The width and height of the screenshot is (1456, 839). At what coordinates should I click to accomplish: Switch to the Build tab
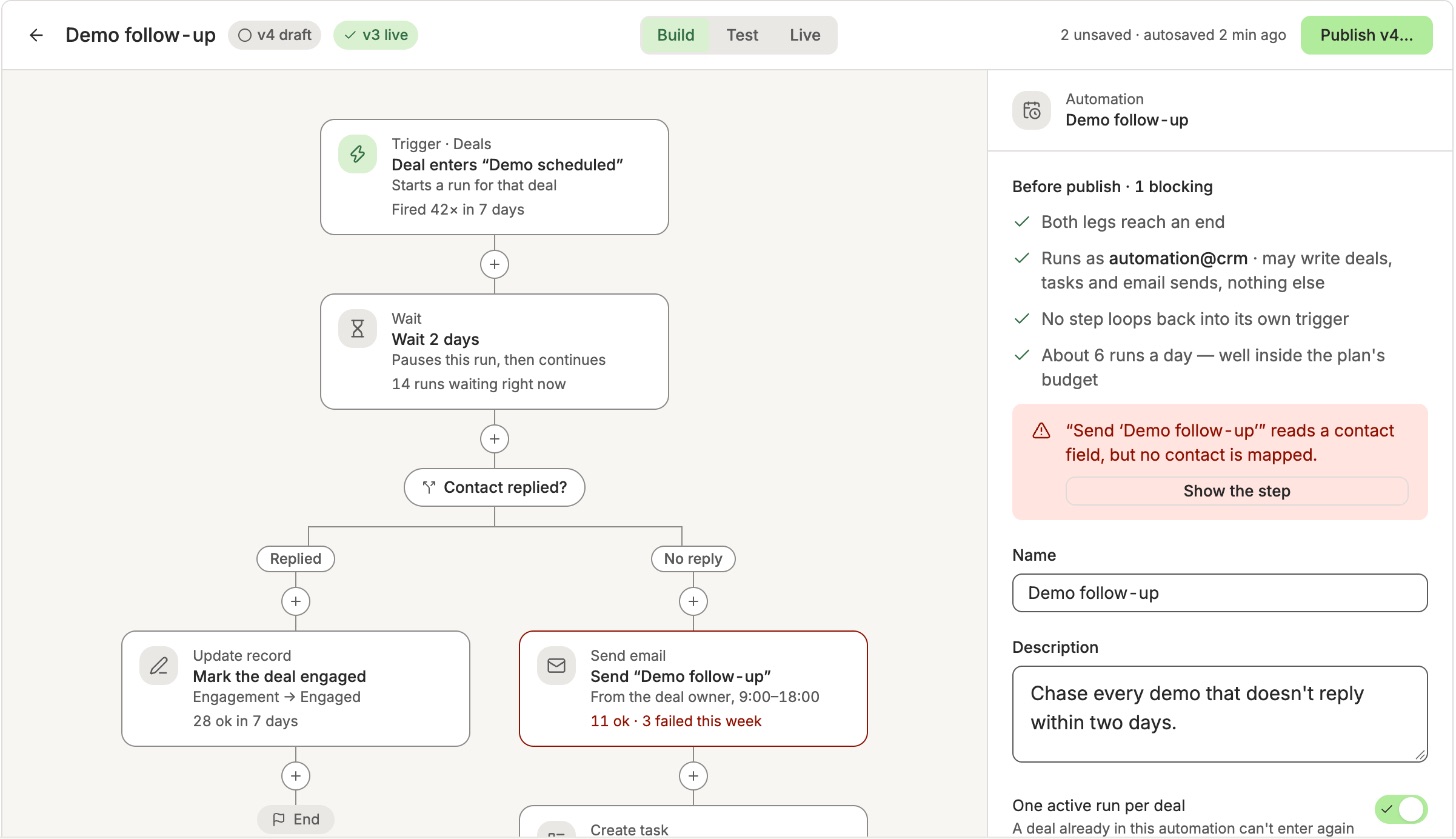point(676,35)
